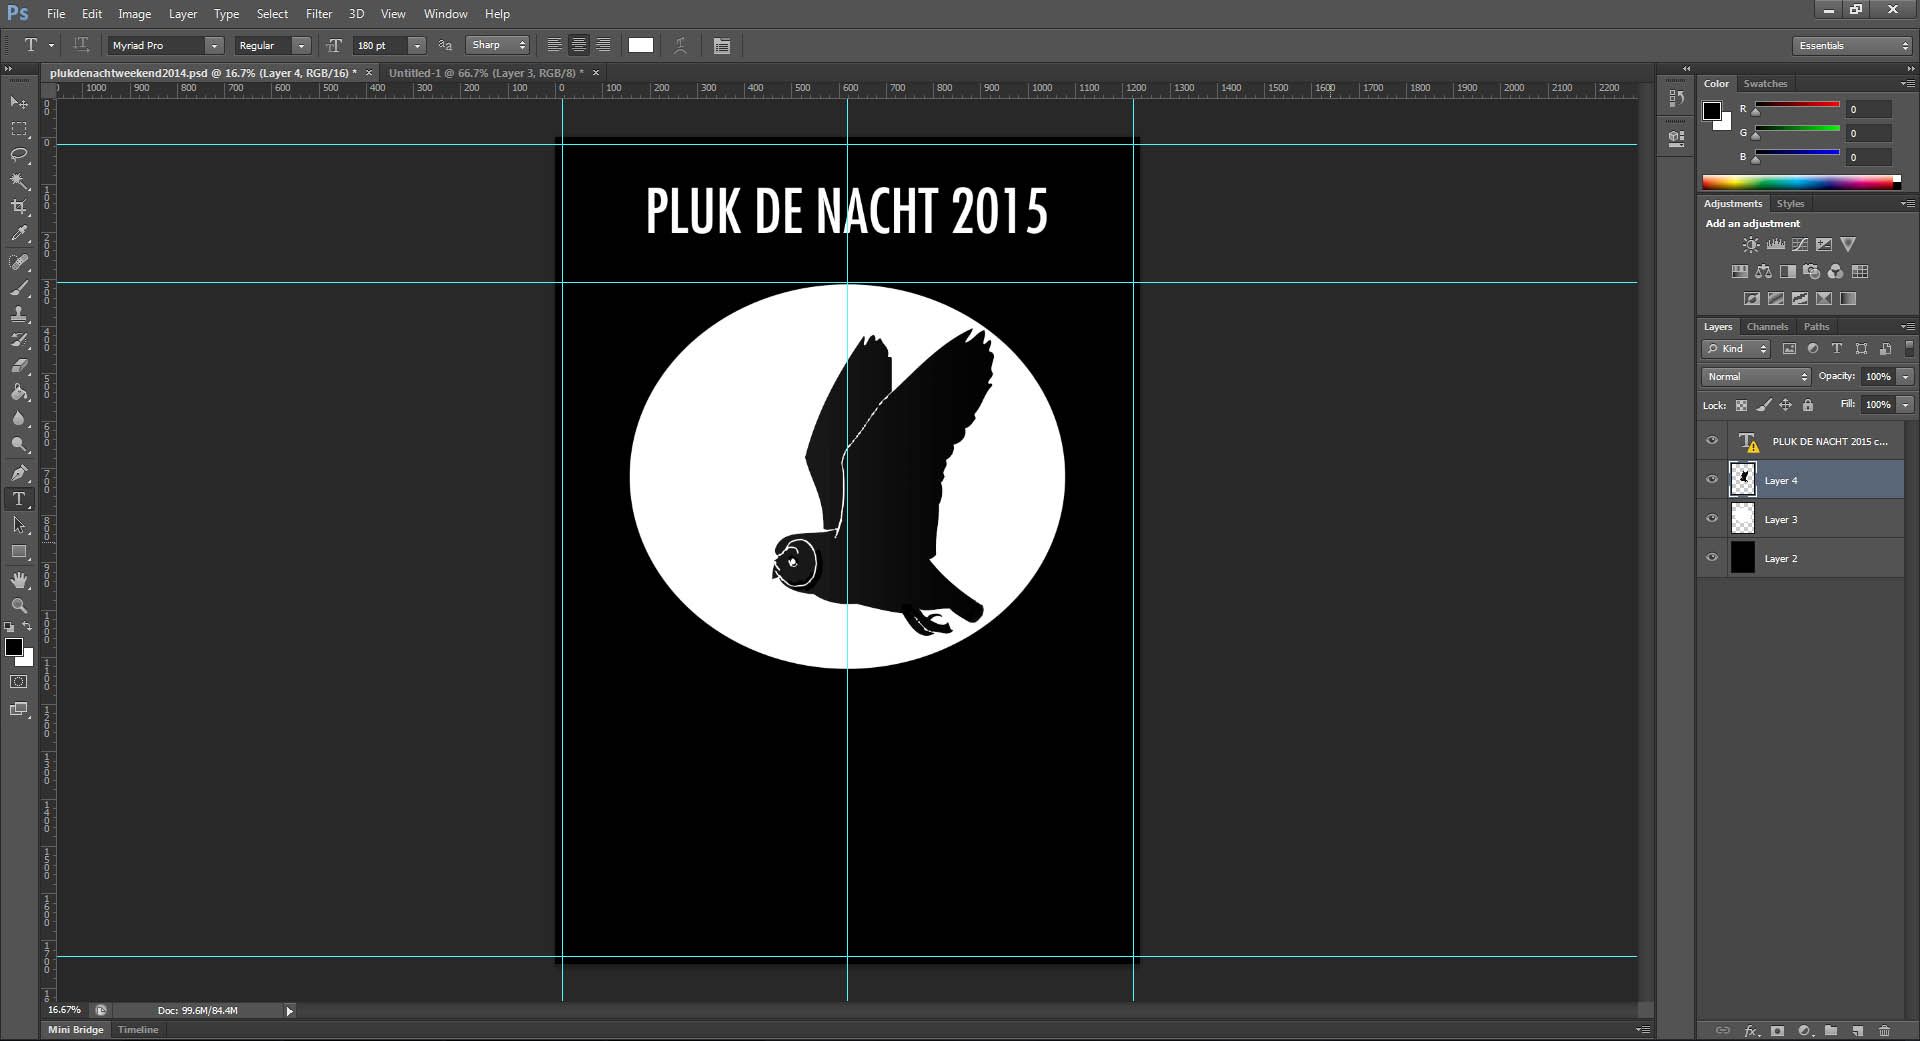Viewport: 1920px width, 1041px height.
Task: Hide the PLUK DE NACHT text layer
Action: point(1712,441)
